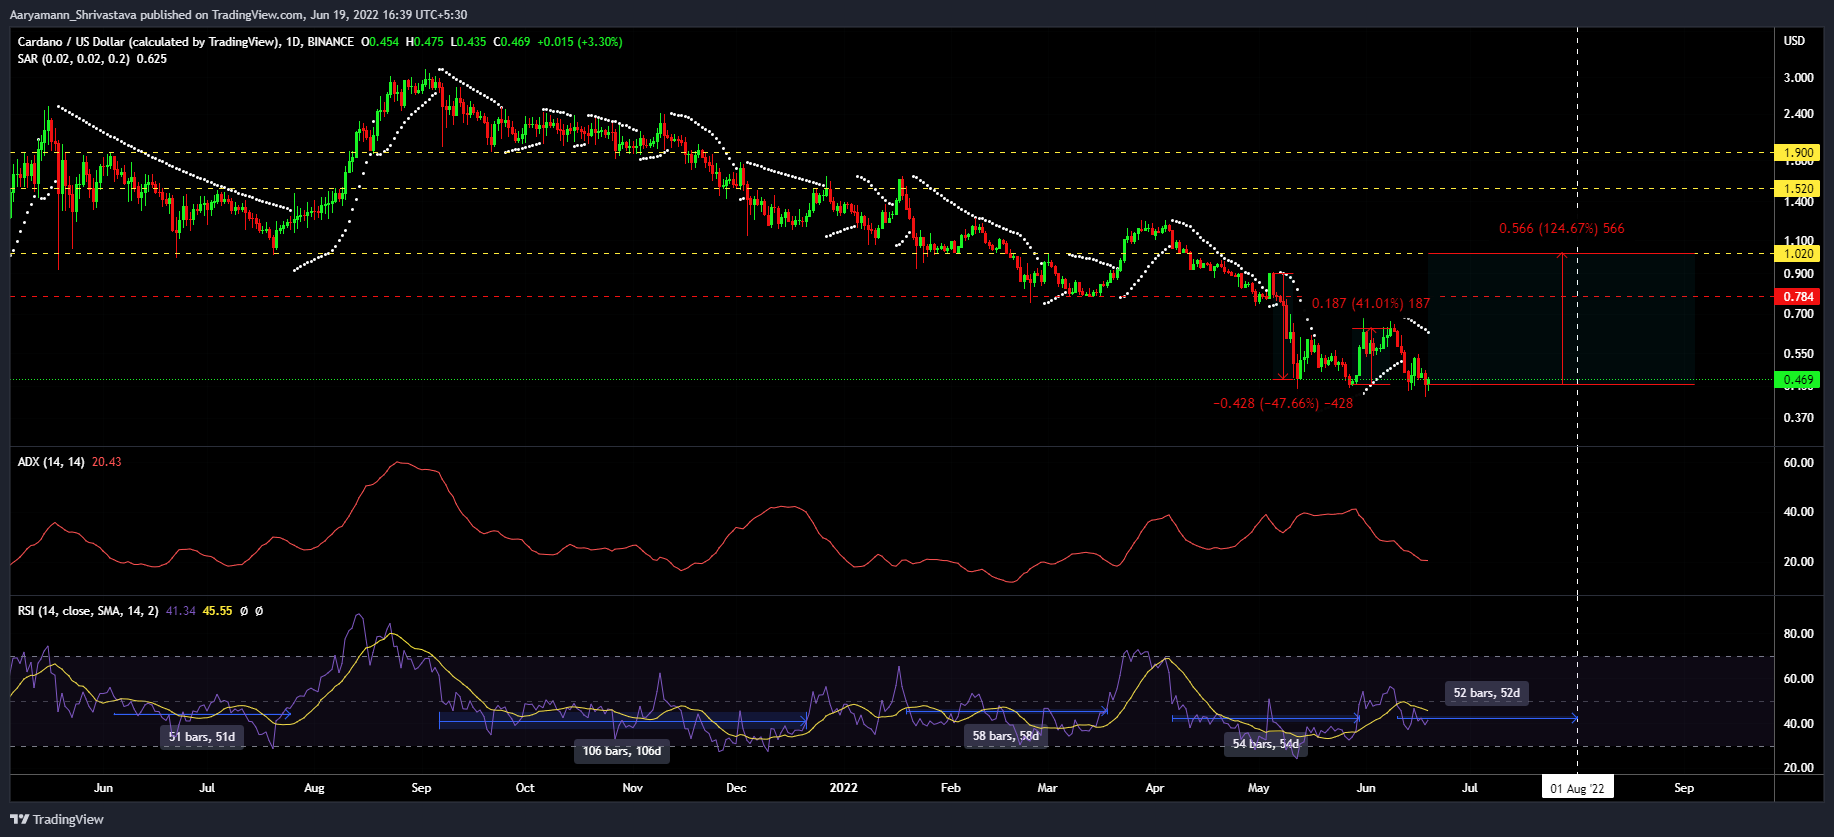The width and height of the screenshot is (1834, 837).
Task: Click the RSI (14, close, SMA, 14, 2) legend
Action: [x=88, y=610]
